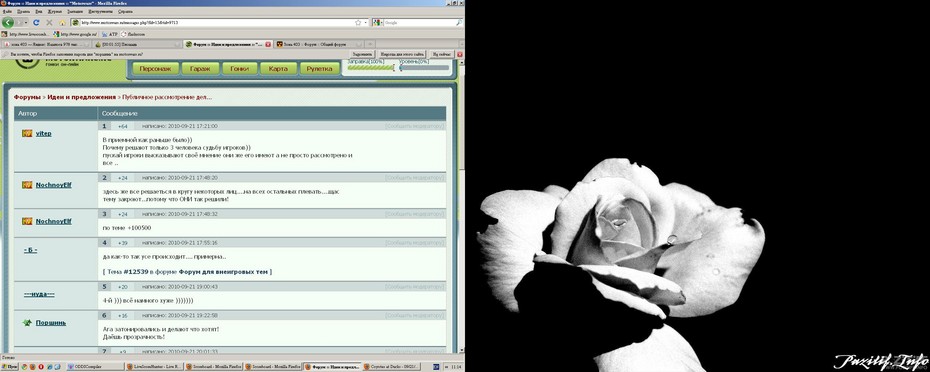Viewport: 930px width, 372px height.
Task: Click the green star icon next to Поршинь
Action: point(27,323)
